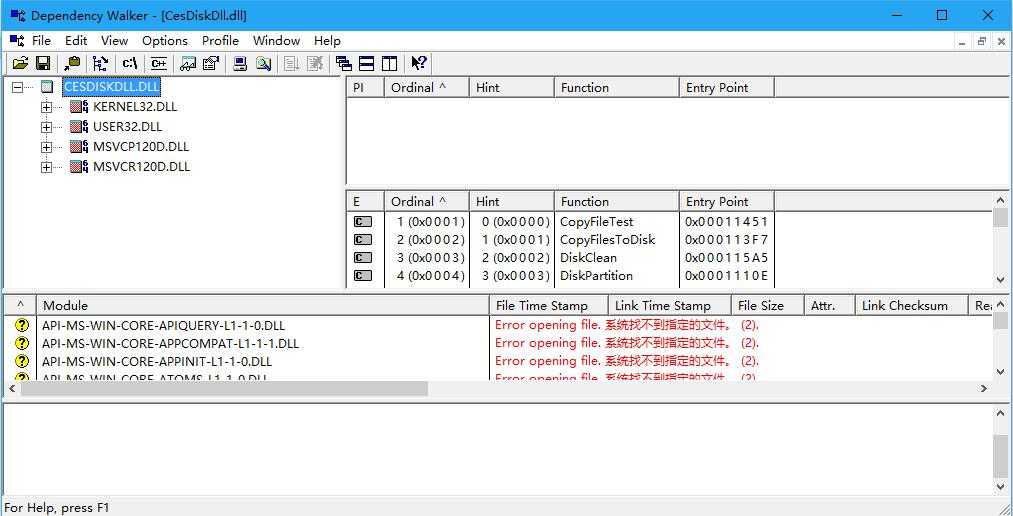Sort by Link Time Stamp column header
This screenshot has height=516, width=1013.
pyautogui.click(x=670, y=305)
